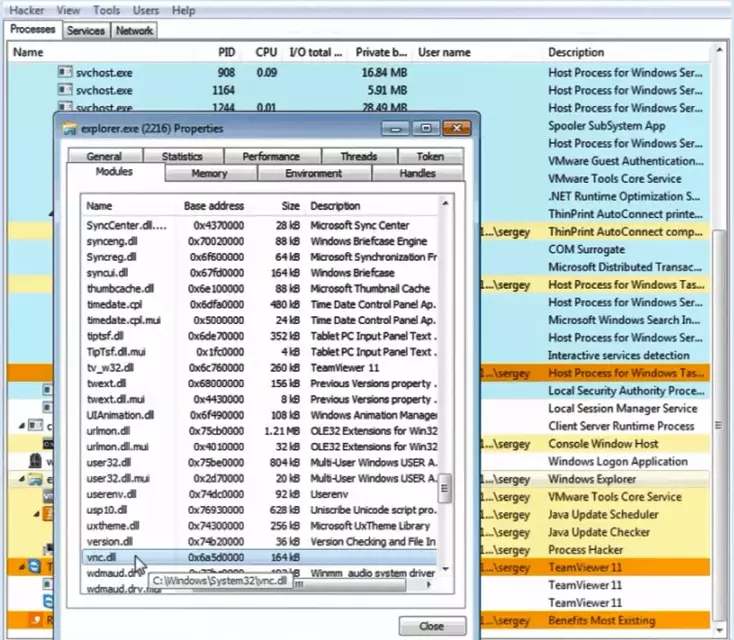Select timedate.cpl module row
Viewport: 734px width, 640px height.
tap(259, 305)
